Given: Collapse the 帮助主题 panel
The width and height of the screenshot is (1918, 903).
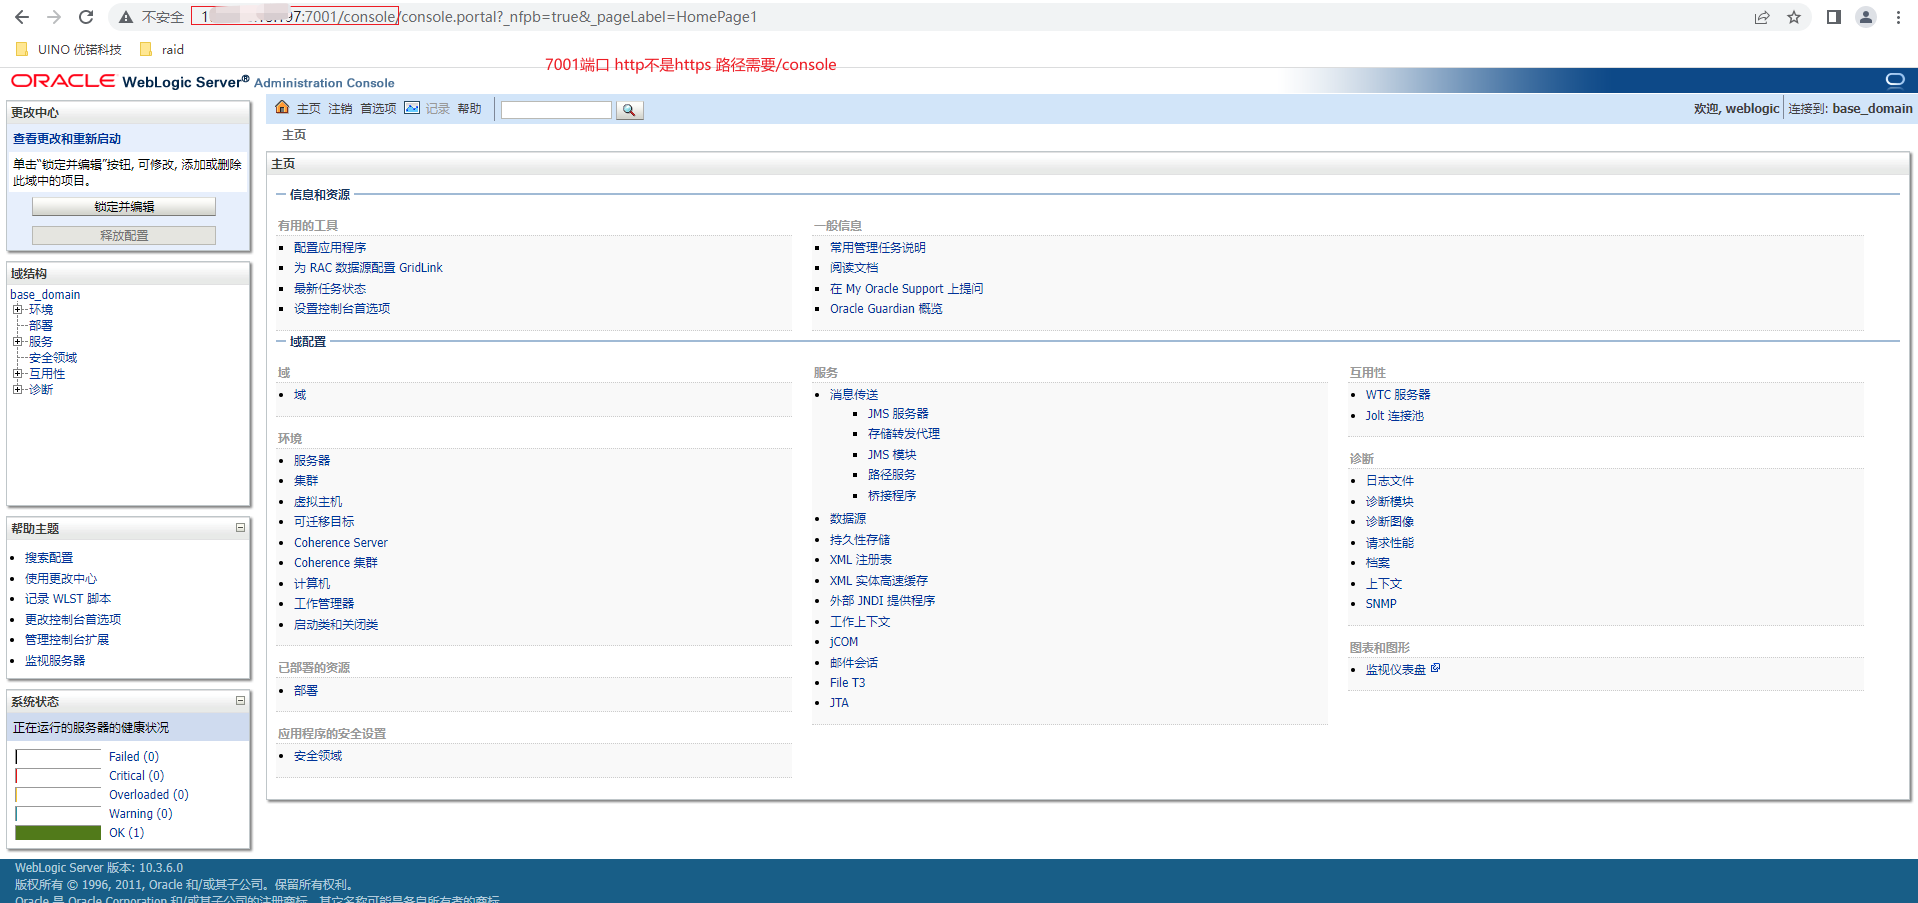Looking at the screenshot, I should coord(240,528).
